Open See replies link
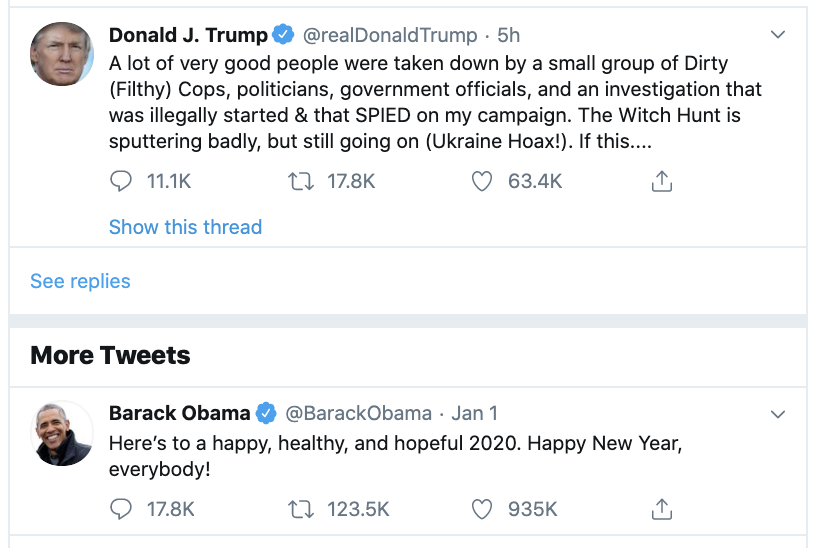Image resolution: width=818 pixels, height=548 pixels. (x=80, y=281)
